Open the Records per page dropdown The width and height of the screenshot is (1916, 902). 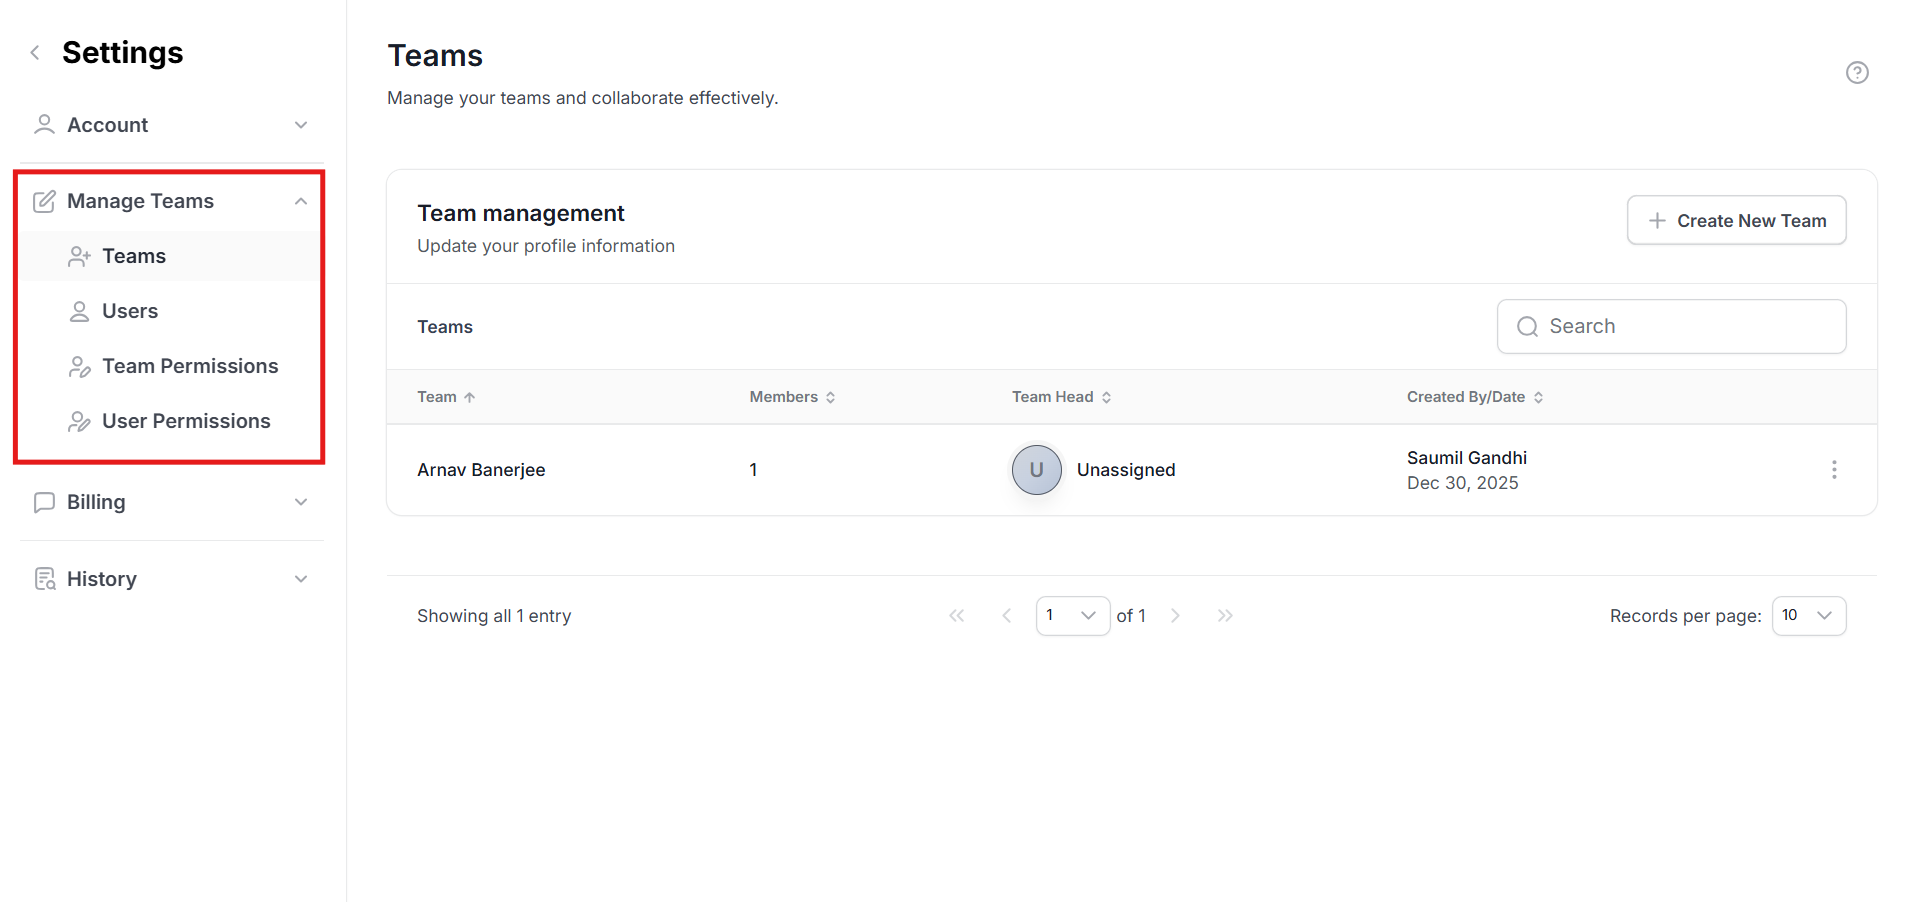[x=1808, y=616]
